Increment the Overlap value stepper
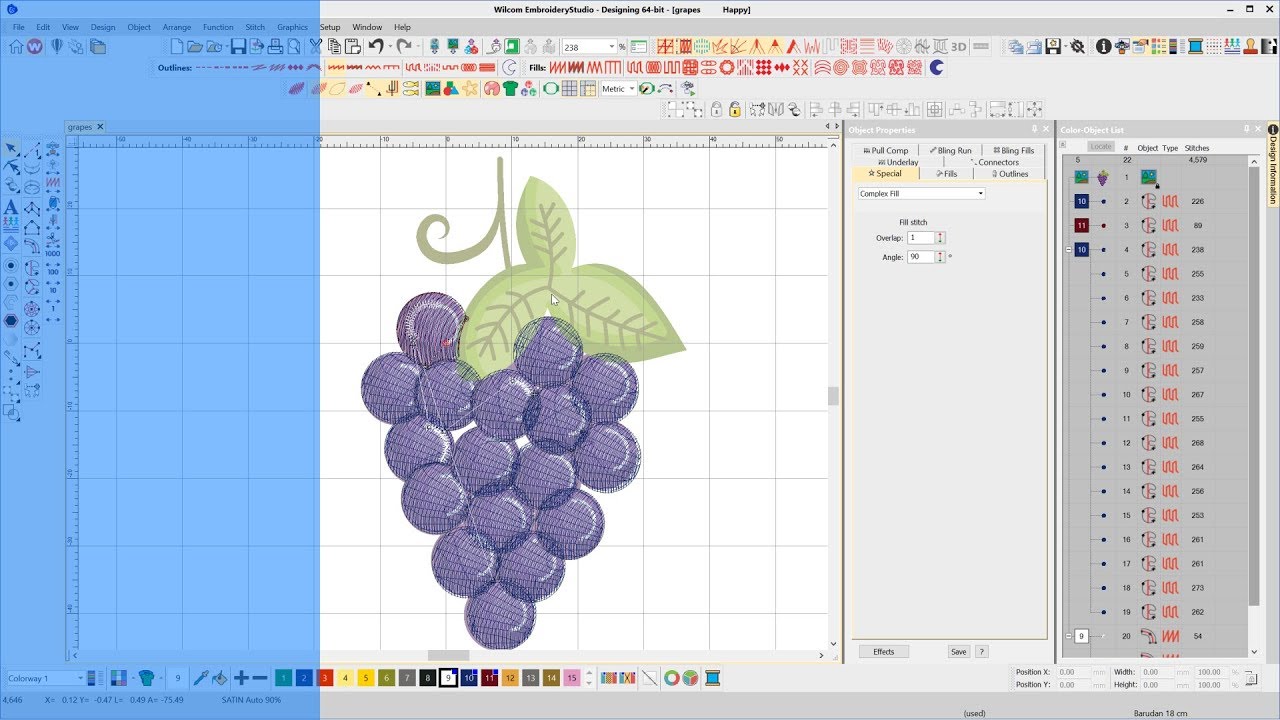 click(940, 235)
